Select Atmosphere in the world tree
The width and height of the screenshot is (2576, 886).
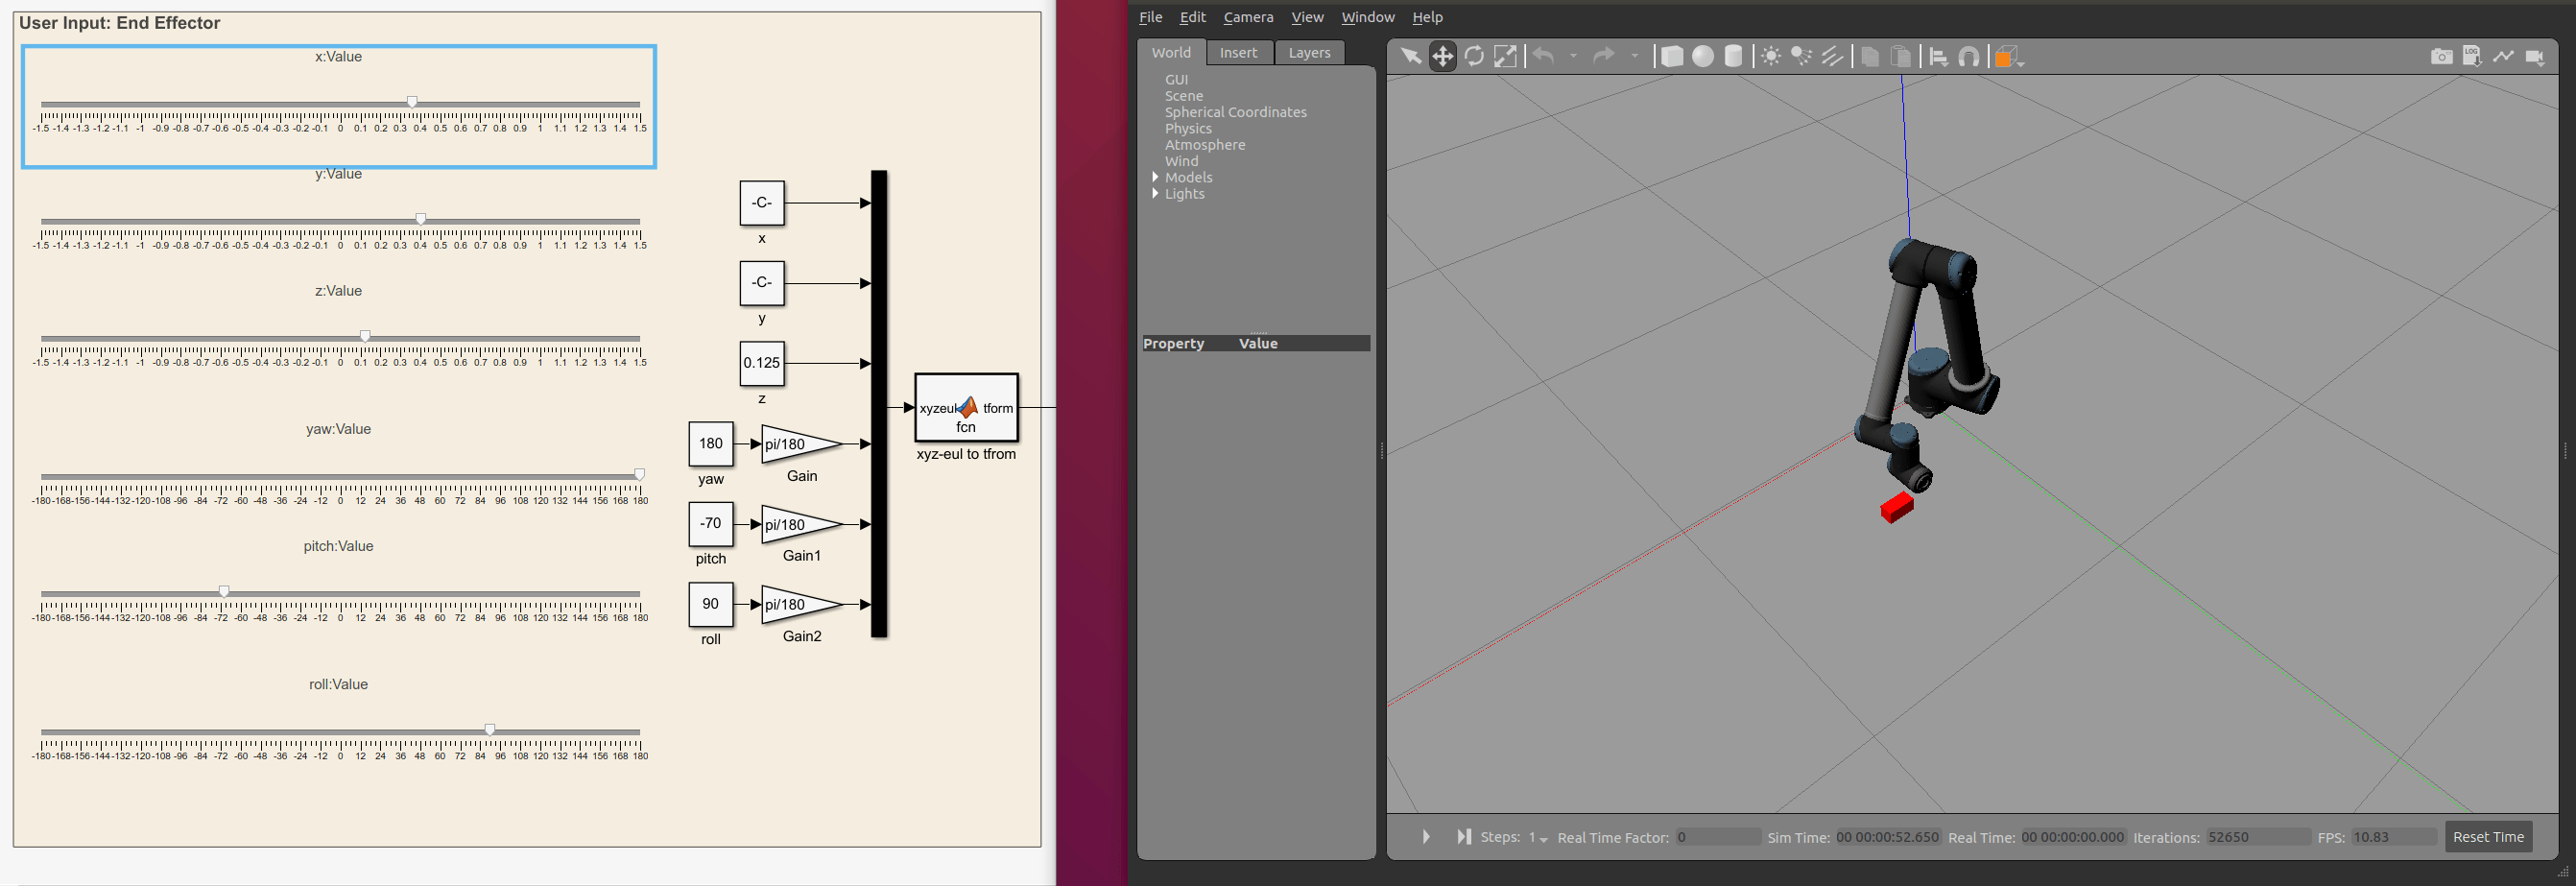click(1205, 145)
